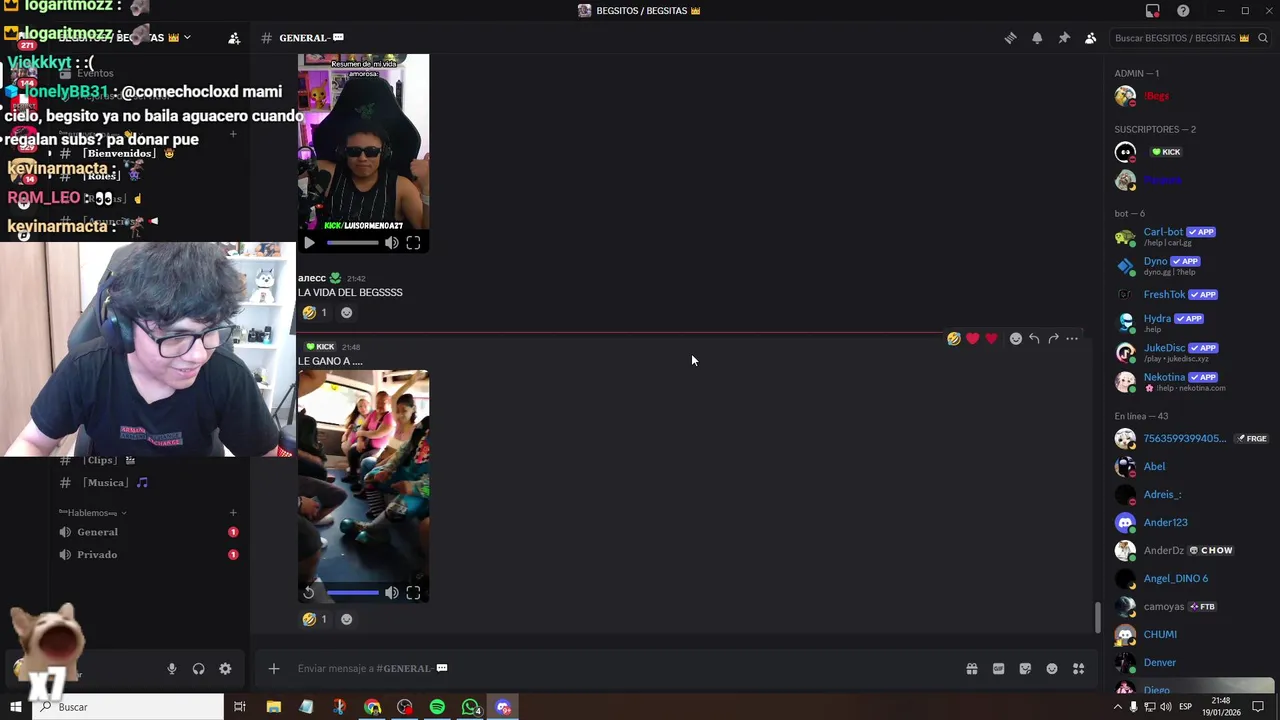Open more options in message hover toolbar
Viewport: 1280px width, 720px height.
coord(1072,339)
